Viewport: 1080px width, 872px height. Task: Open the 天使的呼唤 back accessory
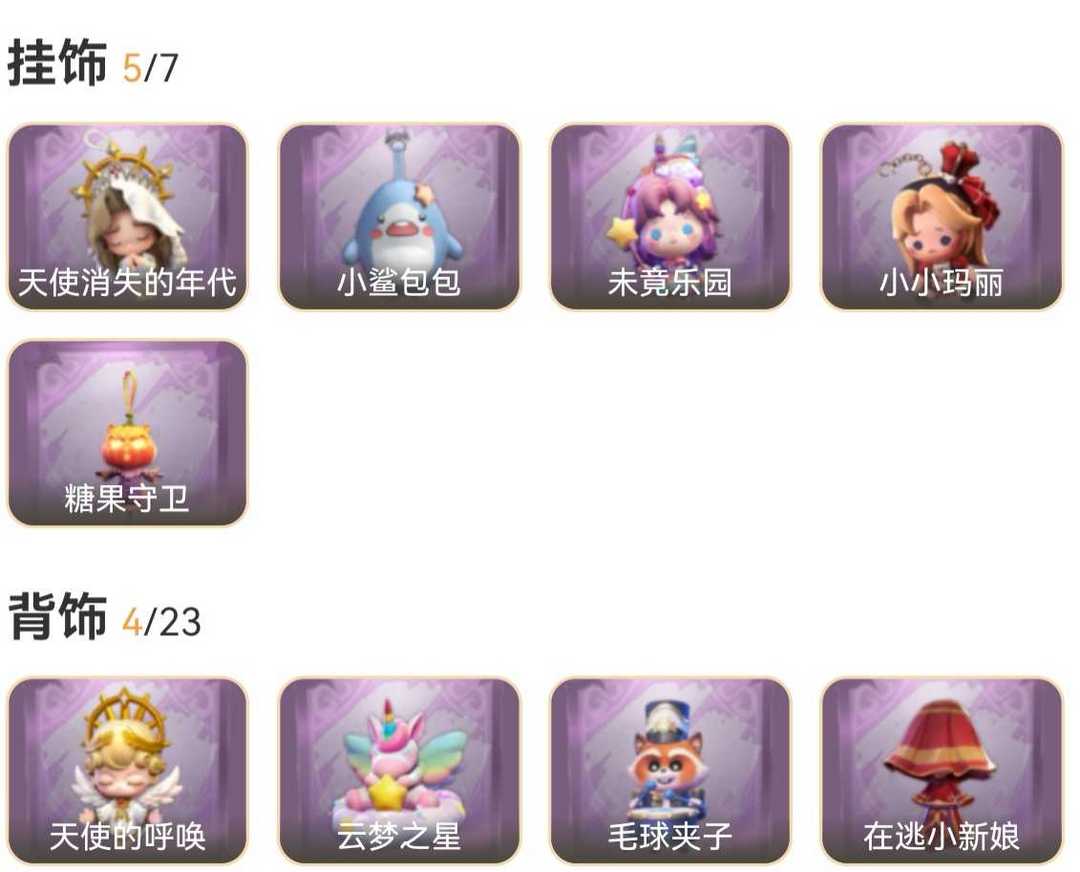coord(127,771)
